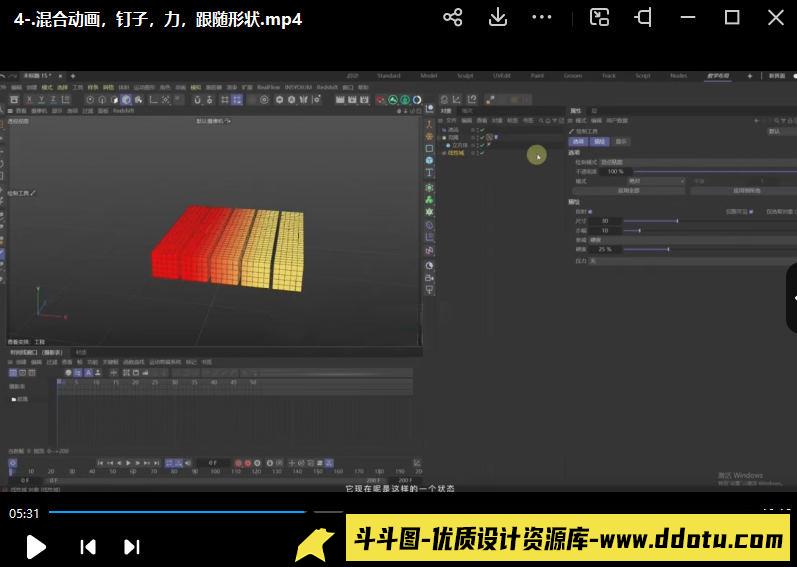Download the video file
The image size is (797, 567).
(x=497, y=18)
